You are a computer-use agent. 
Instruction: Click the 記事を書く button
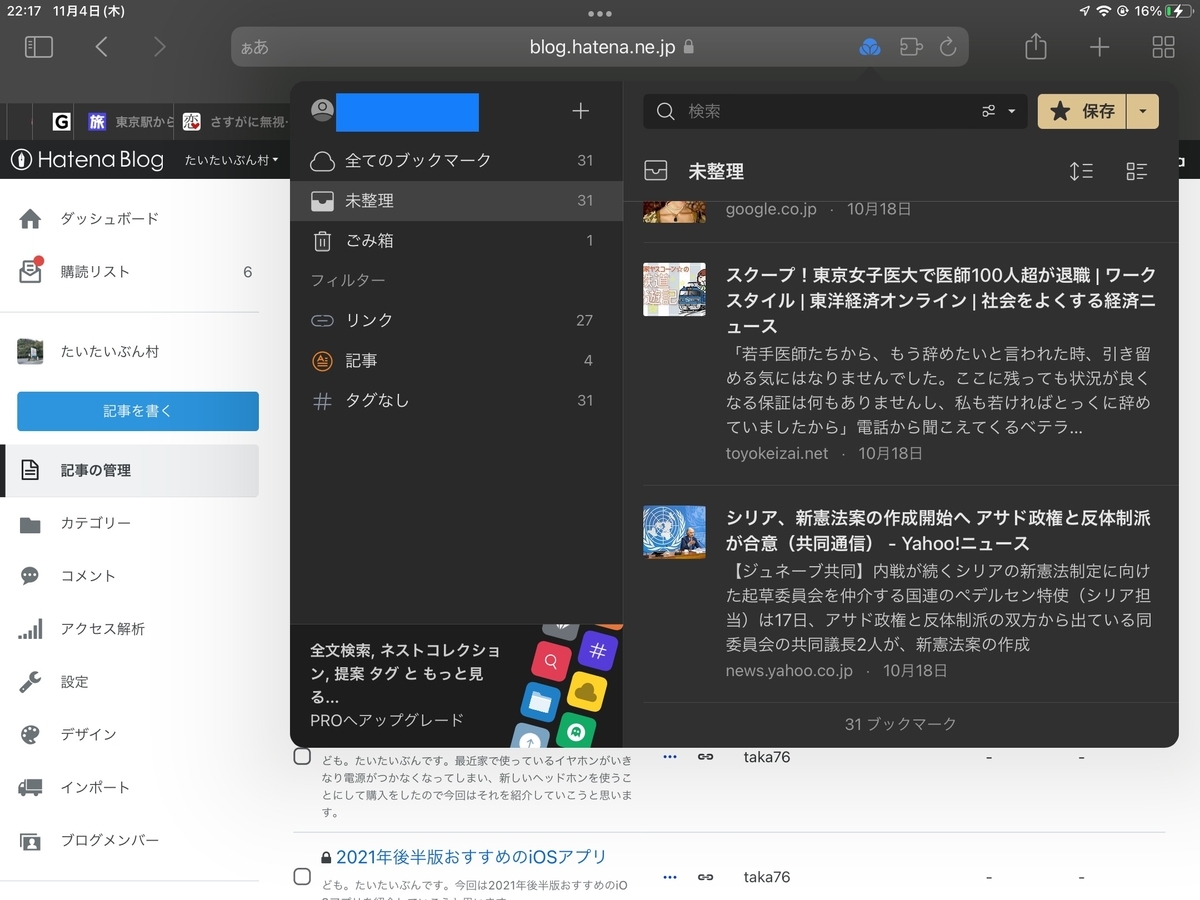click(x=138, y=411)
